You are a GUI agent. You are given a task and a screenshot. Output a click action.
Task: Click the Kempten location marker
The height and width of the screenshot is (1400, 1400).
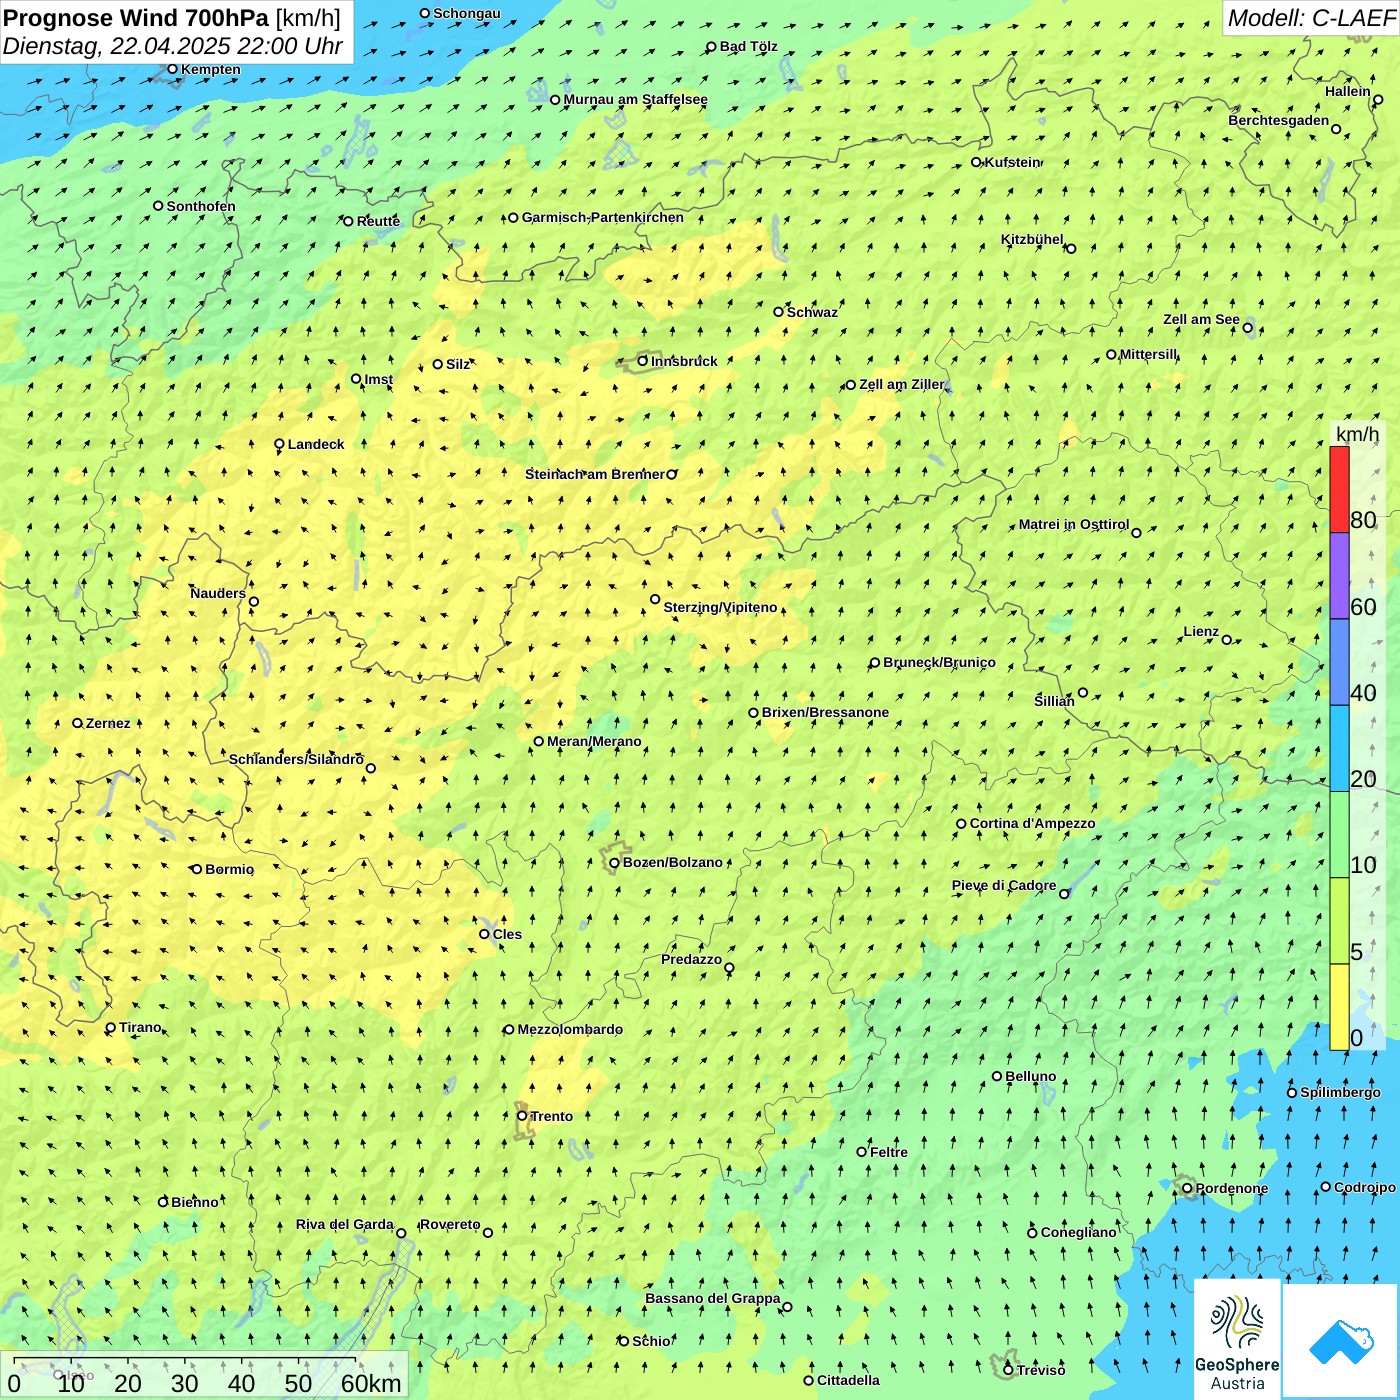172,69
